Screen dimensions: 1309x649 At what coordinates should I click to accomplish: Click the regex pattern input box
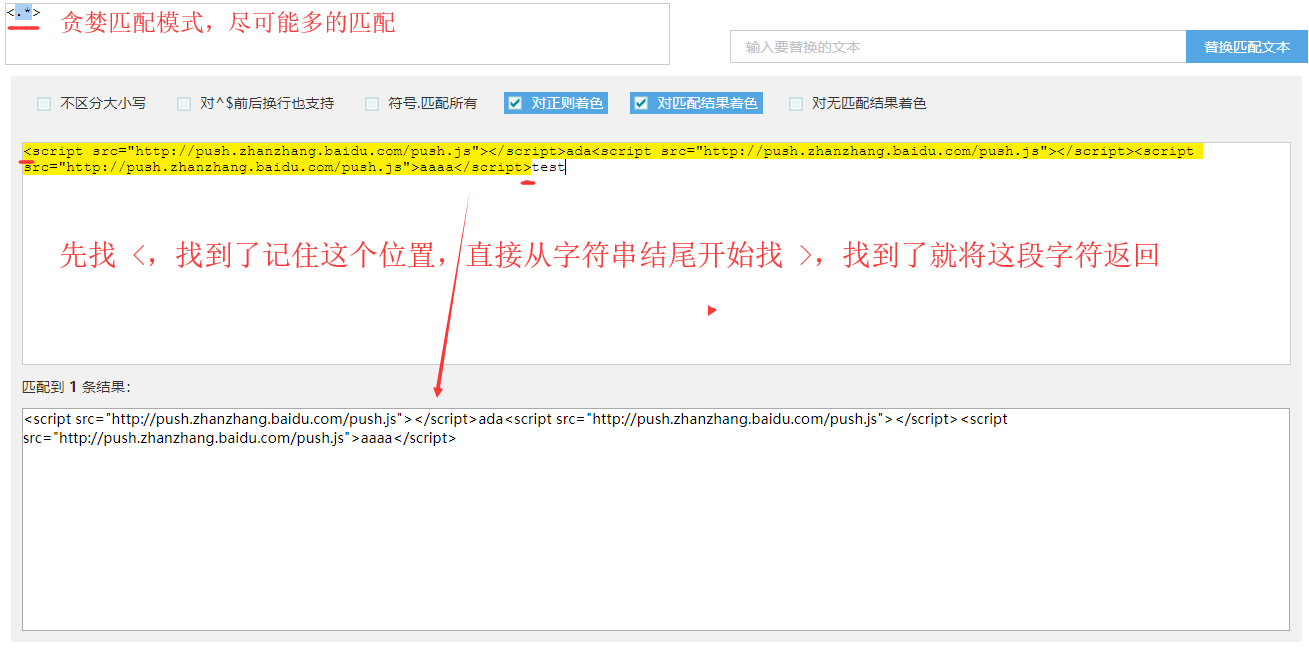[x=337, y=34]
